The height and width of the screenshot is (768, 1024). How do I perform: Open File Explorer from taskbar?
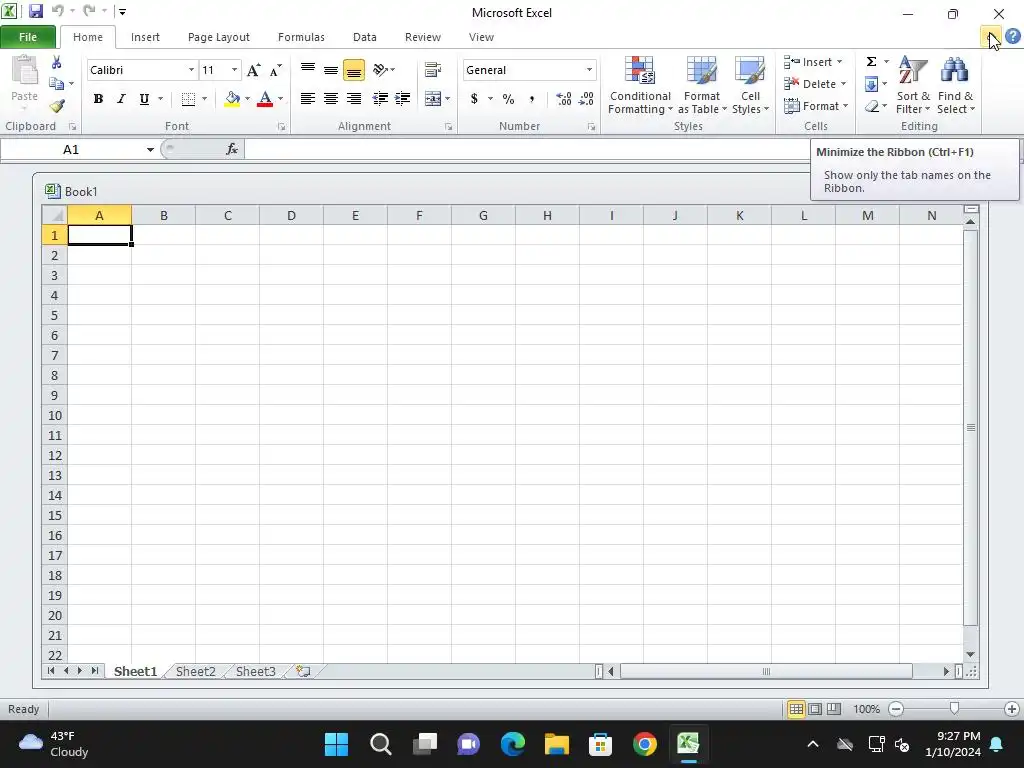pyautogui.click(x=557, y=744)
